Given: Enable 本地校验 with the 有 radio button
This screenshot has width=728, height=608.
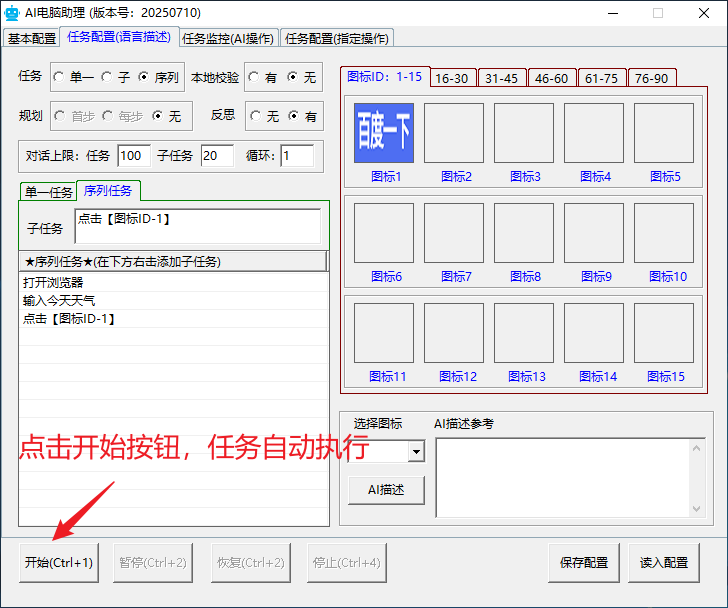Looking at the screenshot, I should [254, 77].
